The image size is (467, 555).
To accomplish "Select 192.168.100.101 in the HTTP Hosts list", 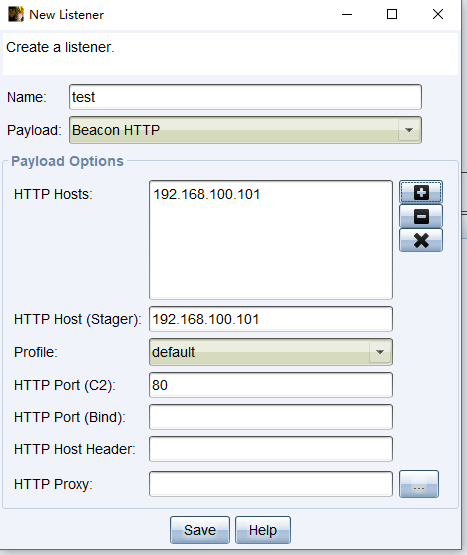I will [x=207, y=194].
